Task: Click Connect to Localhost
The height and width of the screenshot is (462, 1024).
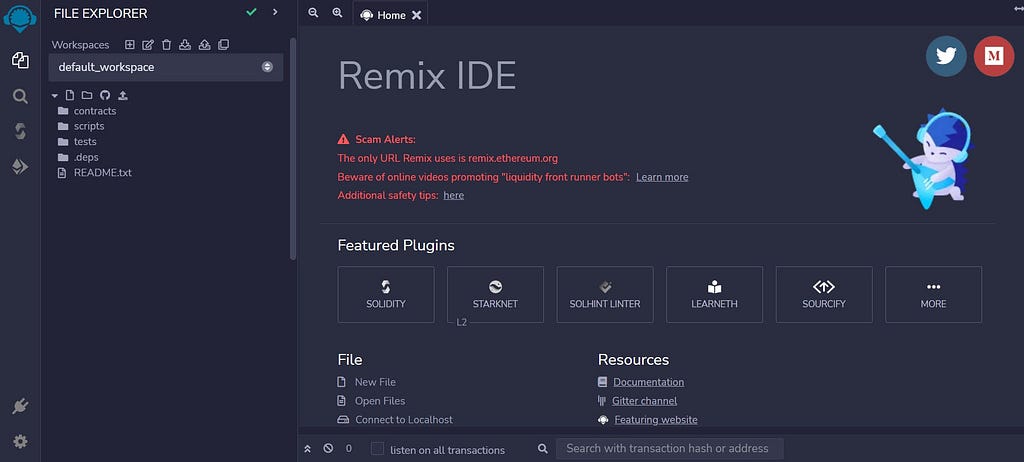Action: pyautogui.click(x=404, y=420)
